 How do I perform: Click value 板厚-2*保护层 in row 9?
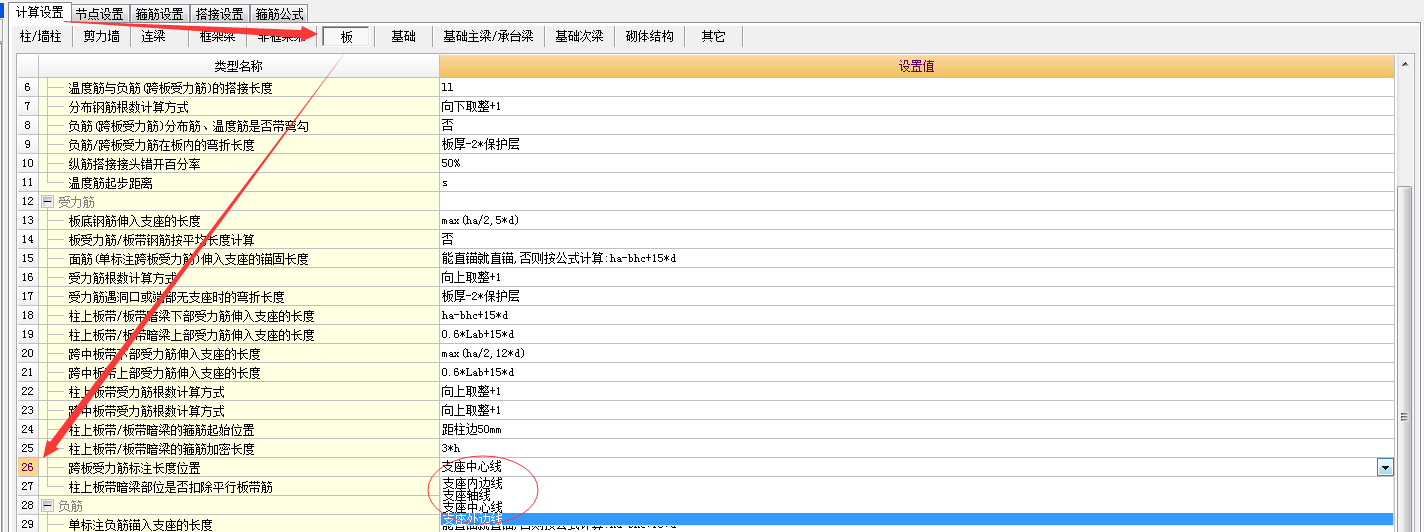coord(480,145)
